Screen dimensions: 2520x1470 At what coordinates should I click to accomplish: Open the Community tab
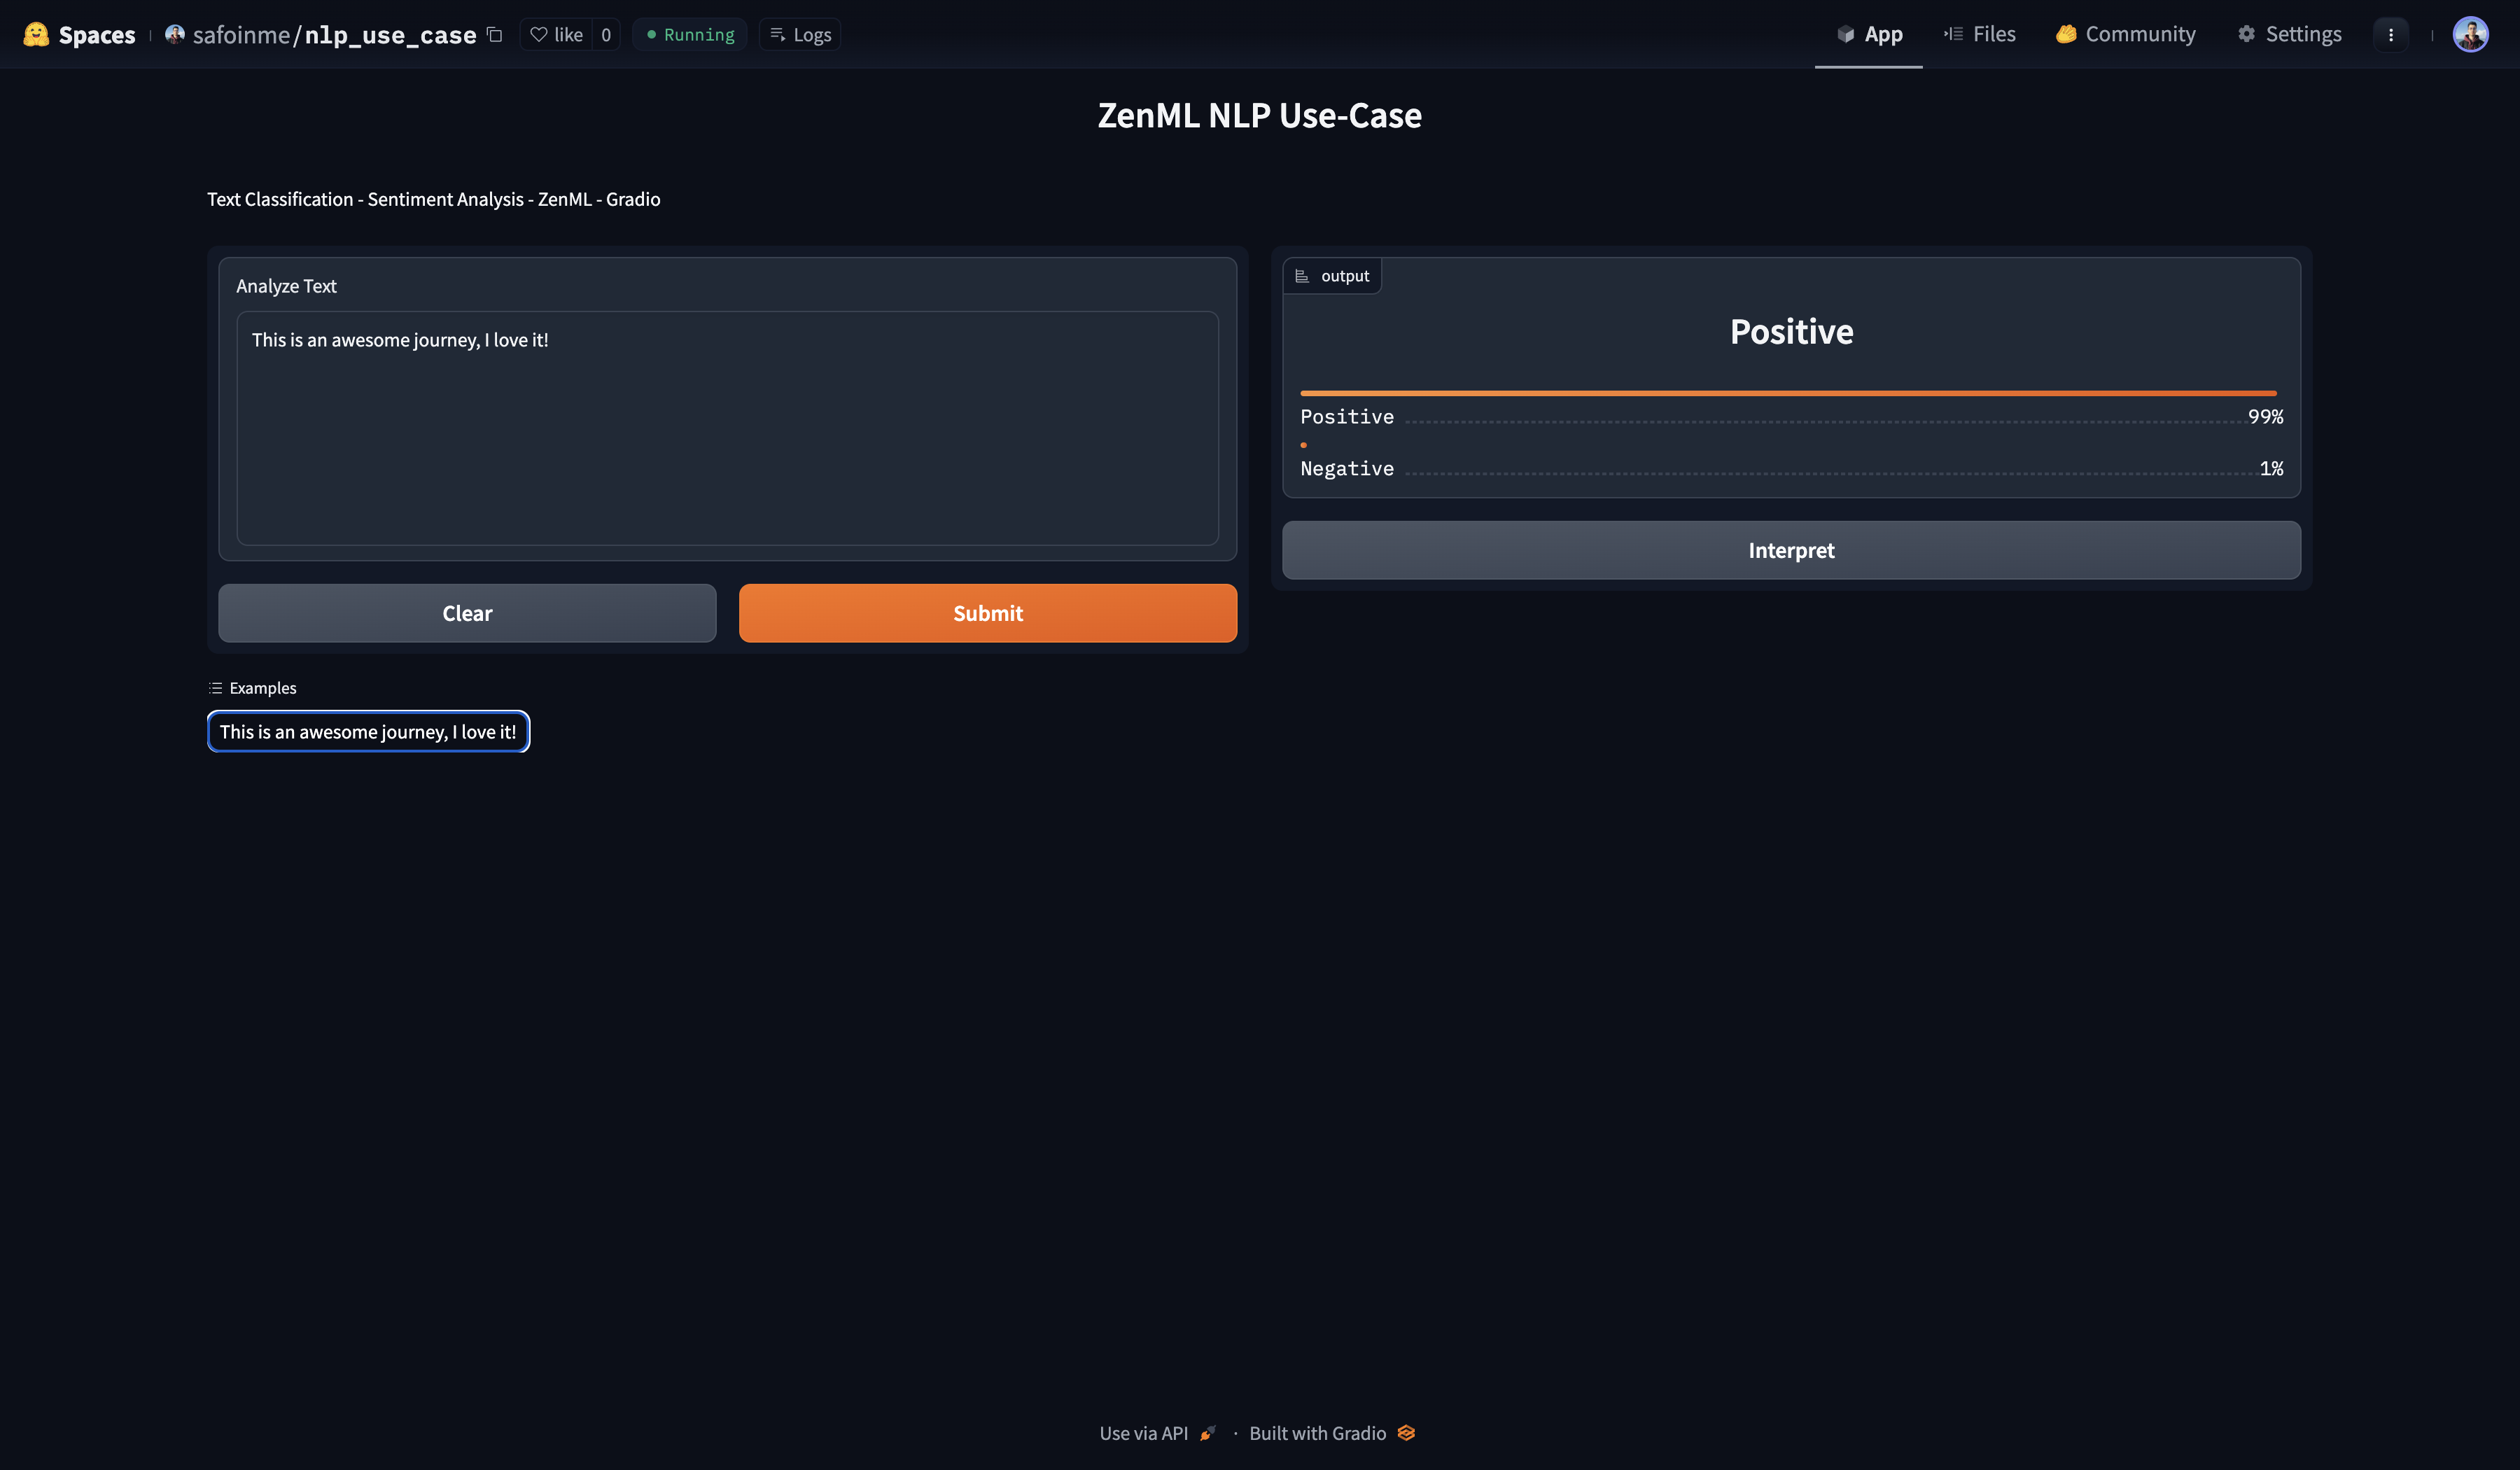(x=2126, y=34)
